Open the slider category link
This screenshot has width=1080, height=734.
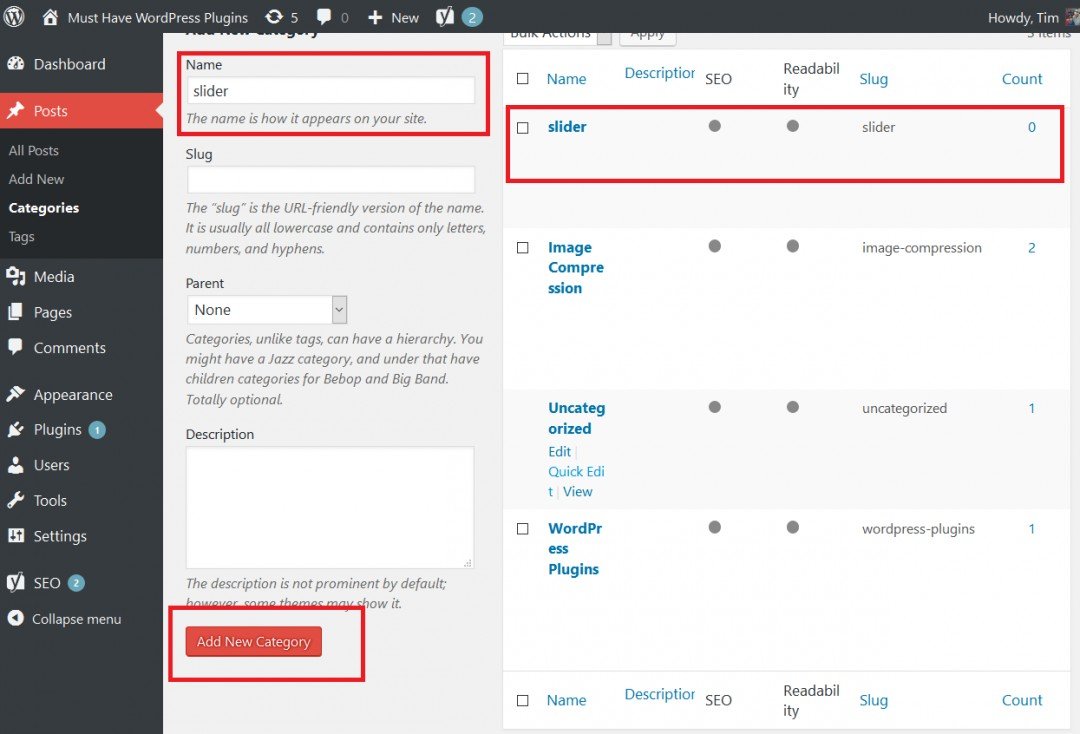(x=567, y=127)
